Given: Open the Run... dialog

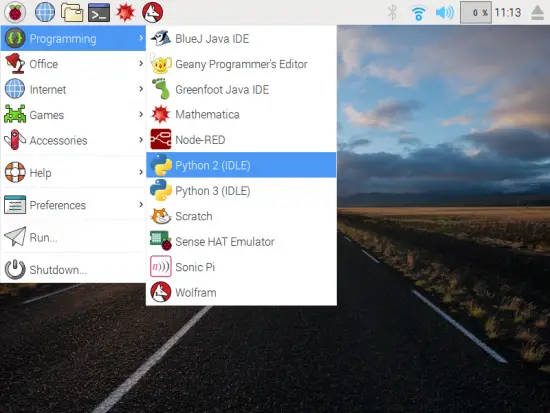Looking at the screenshot, I should coord(73,237).
